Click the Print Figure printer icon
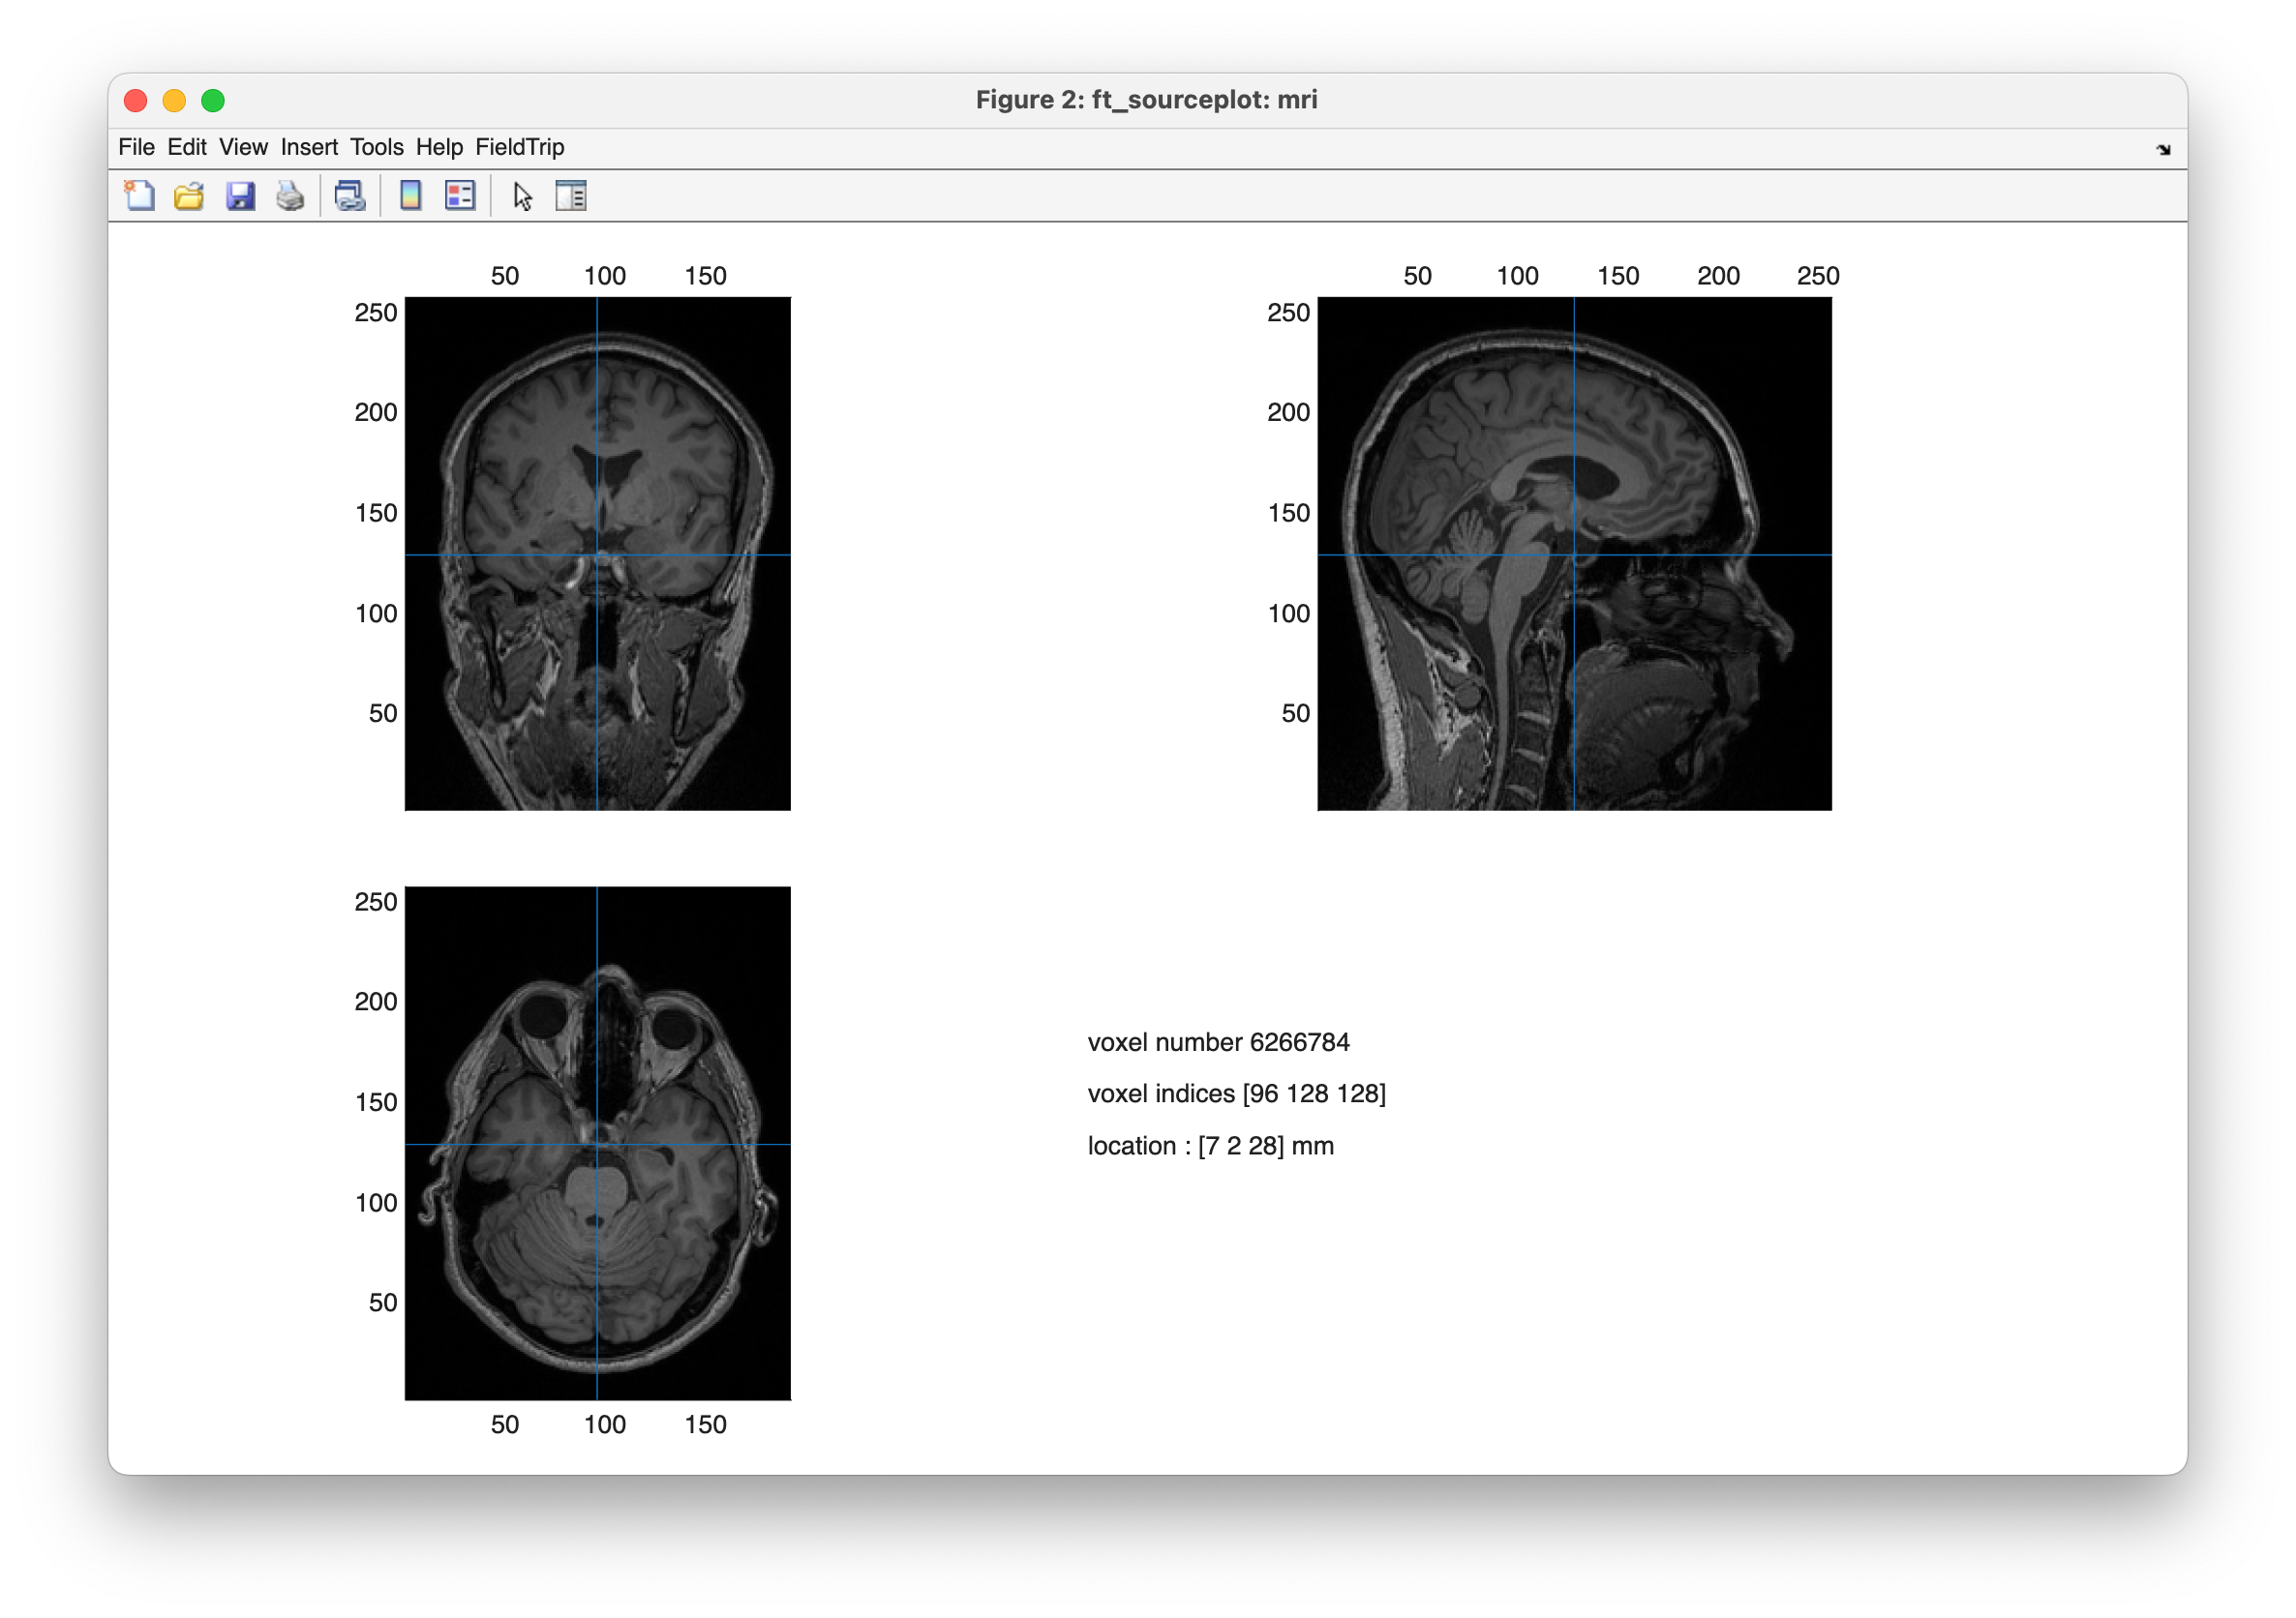Viewport: 2296px width, 1618px height. (x=290, y=195)
